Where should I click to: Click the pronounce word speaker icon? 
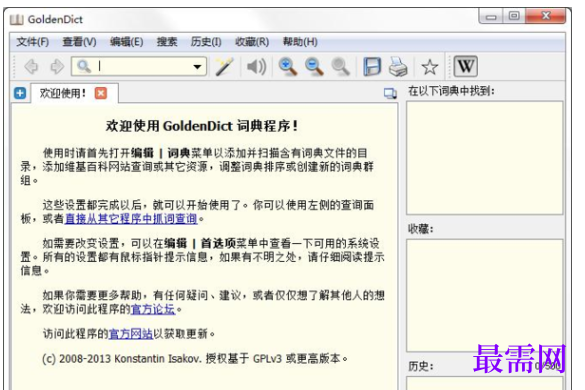(x=256, y=67)
